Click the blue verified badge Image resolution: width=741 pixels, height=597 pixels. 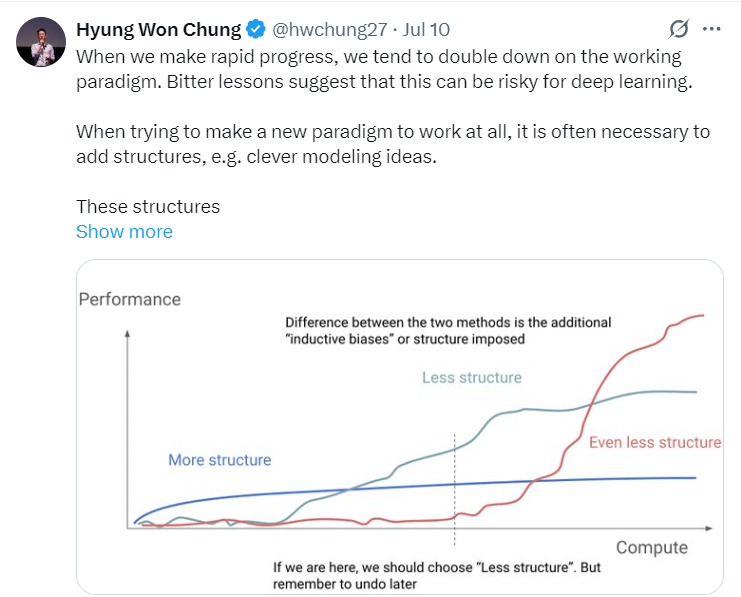[x=255, y=30]
